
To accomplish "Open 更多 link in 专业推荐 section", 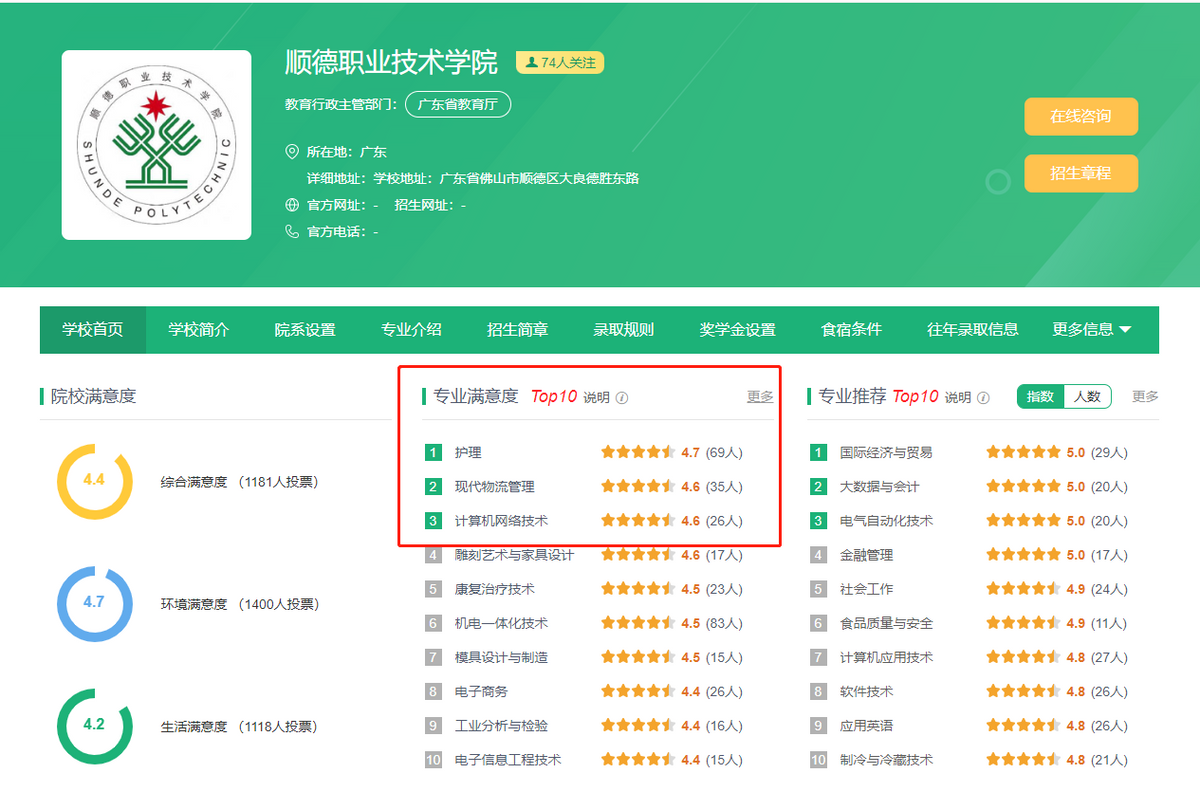I will (x=1145, y=397).
